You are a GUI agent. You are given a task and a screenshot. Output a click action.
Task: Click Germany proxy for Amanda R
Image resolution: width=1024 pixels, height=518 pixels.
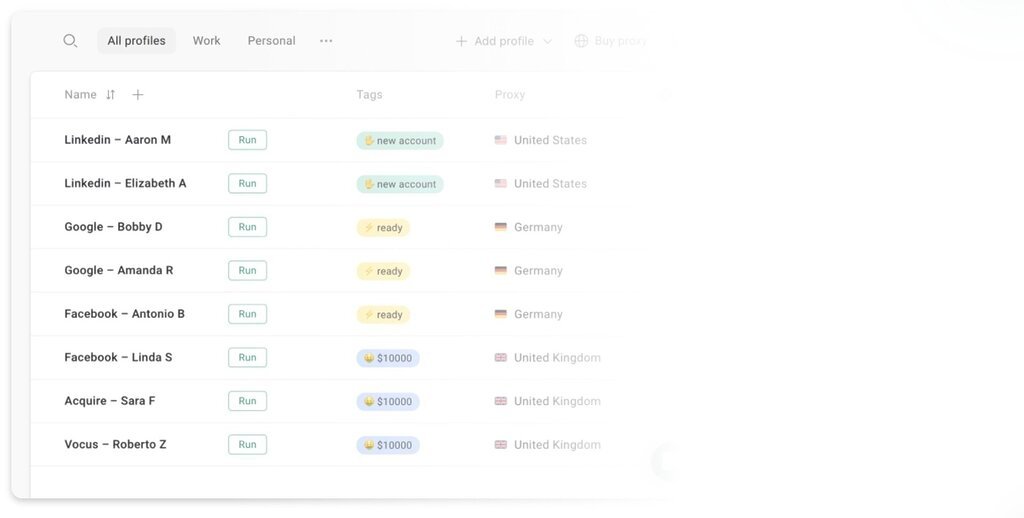(x=538, y=270)
